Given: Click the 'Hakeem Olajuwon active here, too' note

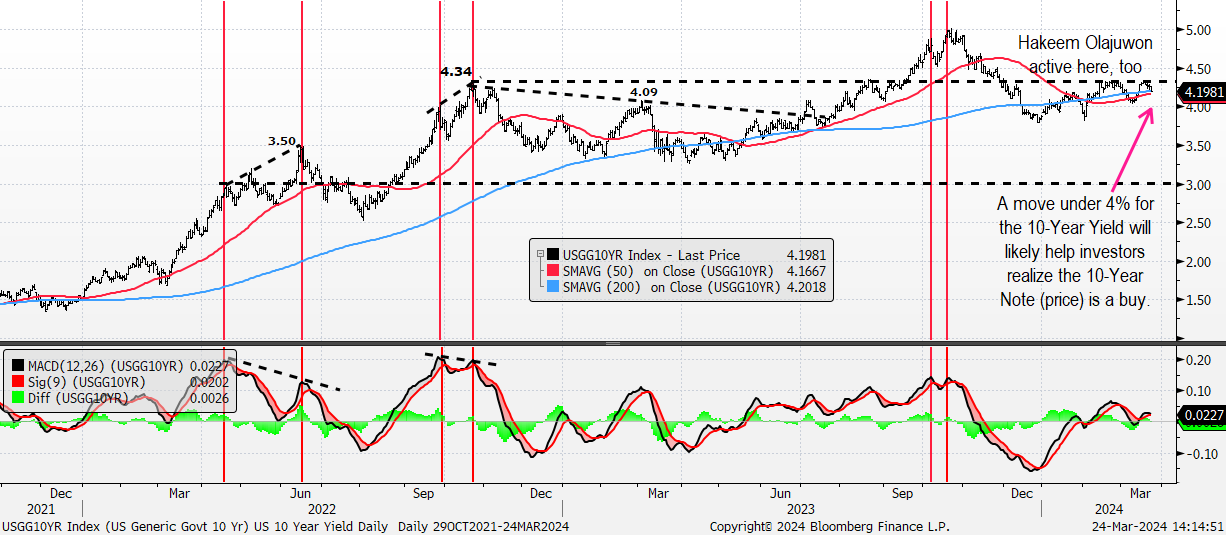Looking at the screenshot, I should tap(1086, 54).
